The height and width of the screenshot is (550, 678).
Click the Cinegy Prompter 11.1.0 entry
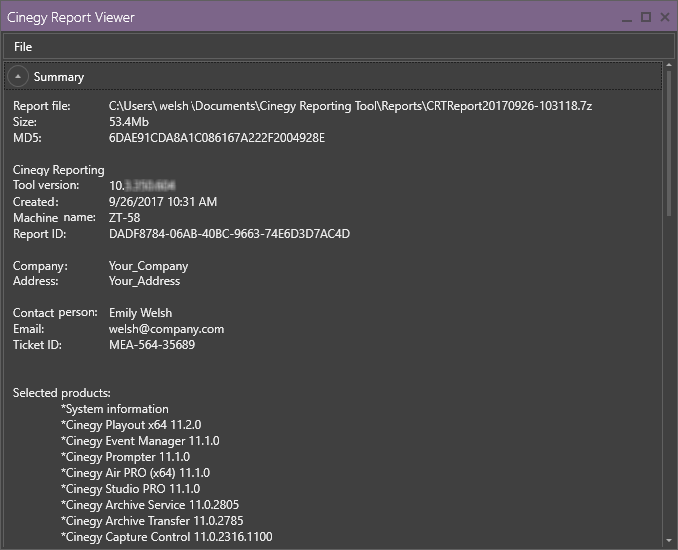(125, 457)
